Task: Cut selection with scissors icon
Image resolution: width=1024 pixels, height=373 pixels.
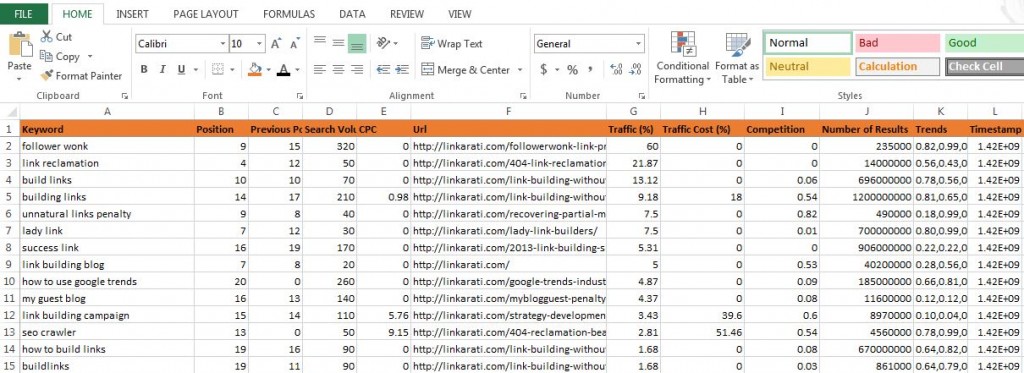Action: coord(56,37)
